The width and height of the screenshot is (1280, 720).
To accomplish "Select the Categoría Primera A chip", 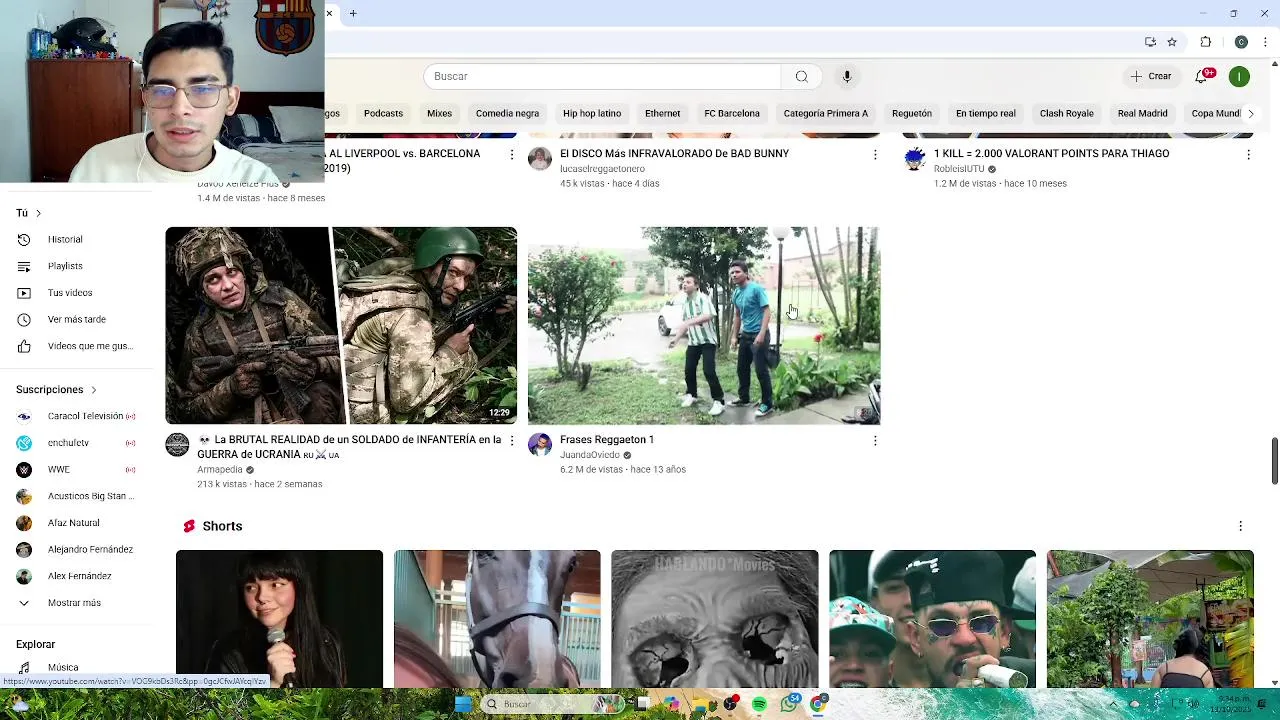I will pyautogui.click(x=826, y=114).
